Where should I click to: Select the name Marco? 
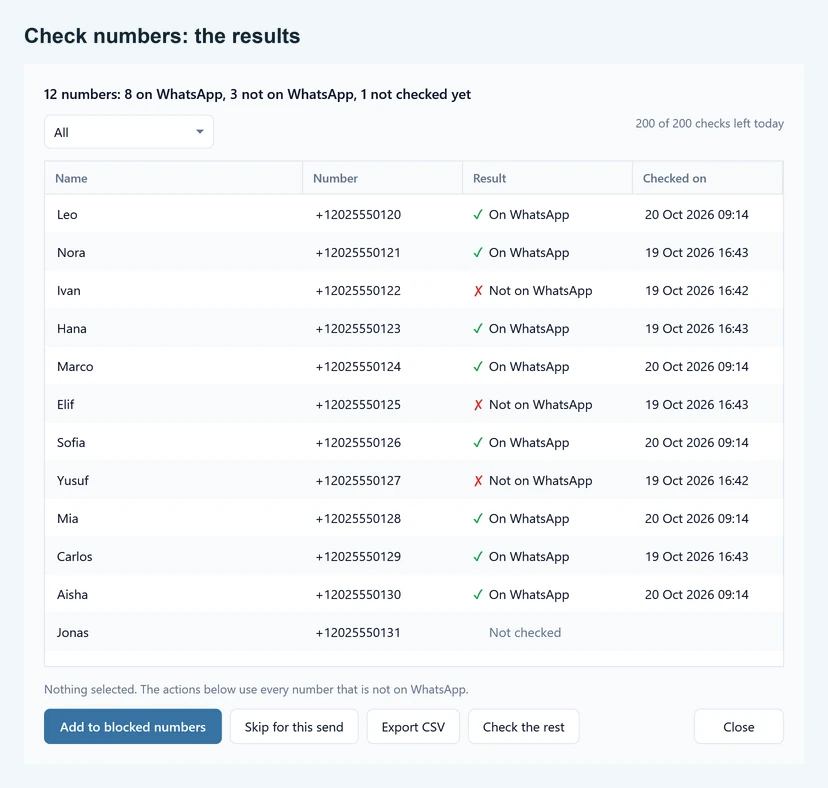pyautogui.click(x=75, y=367)
